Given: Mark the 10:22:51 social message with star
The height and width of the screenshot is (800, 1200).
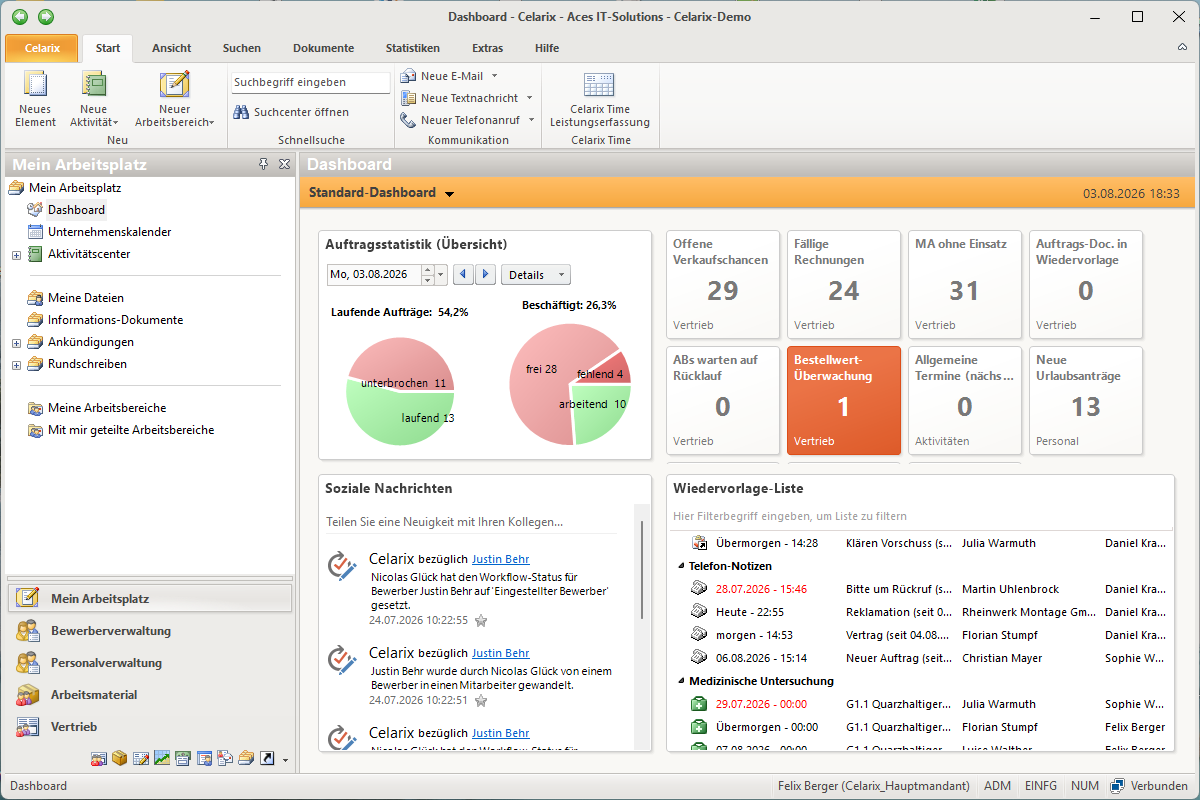Looking at the screenshot, I should [x=481, y=700].
